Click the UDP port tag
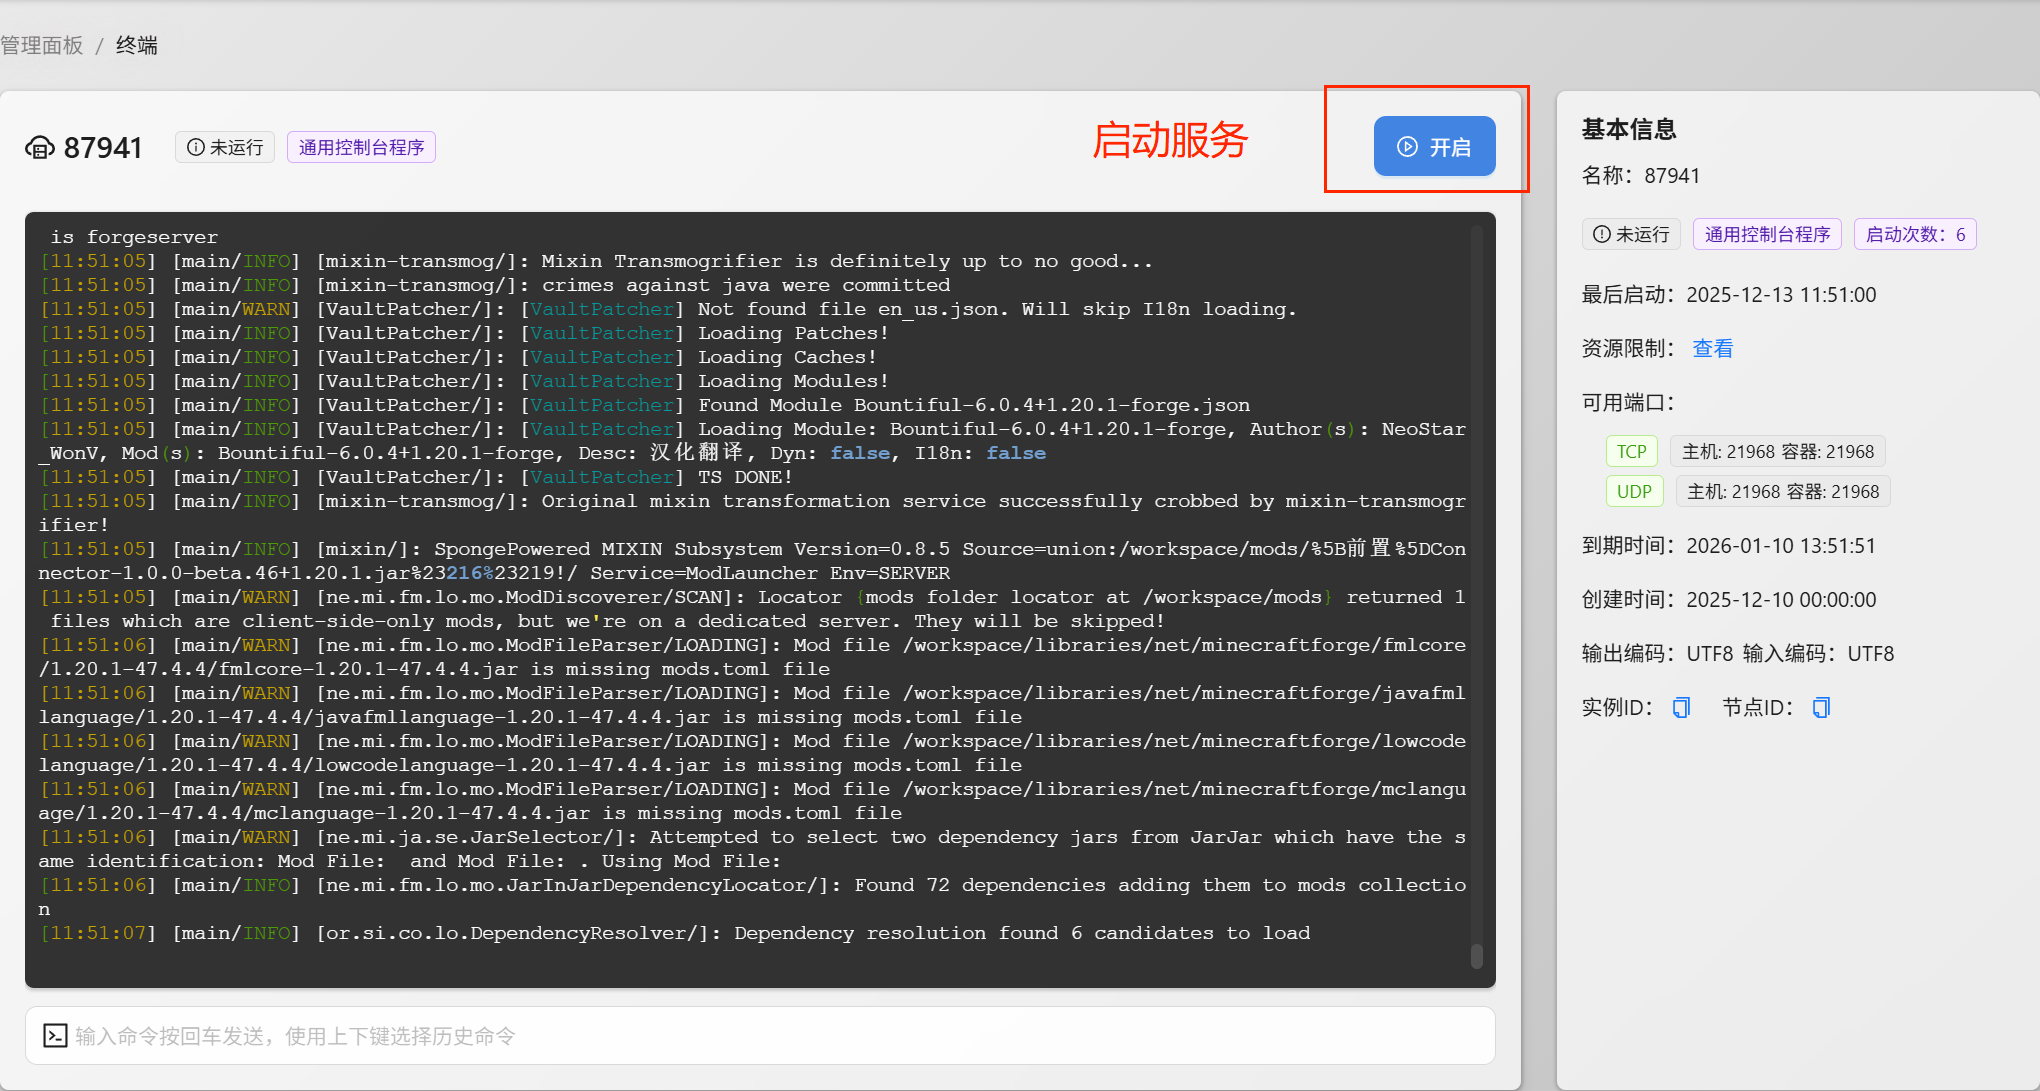The image size is (2040, 1091). pos(1634,491)
